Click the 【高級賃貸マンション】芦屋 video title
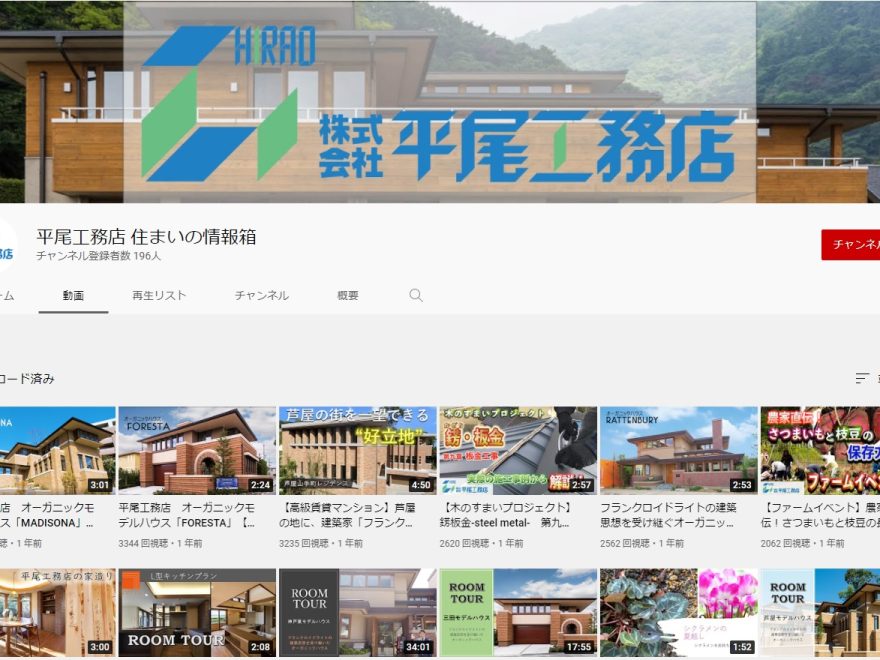The height and width of the screenshot is (660, 880). coord(347,515)
